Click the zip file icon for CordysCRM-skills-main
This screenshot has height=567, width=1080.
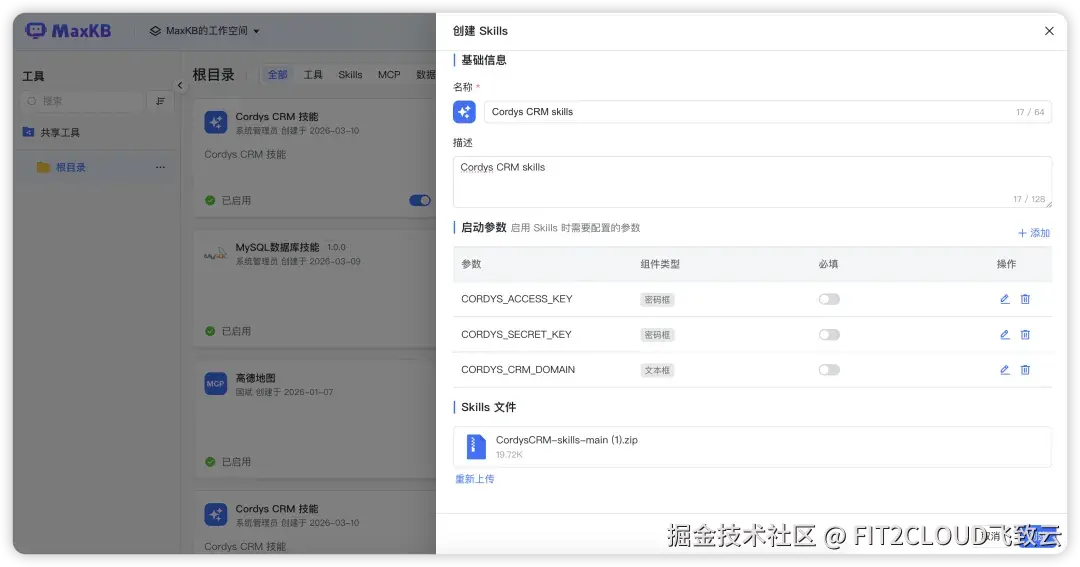pos(475,446)
